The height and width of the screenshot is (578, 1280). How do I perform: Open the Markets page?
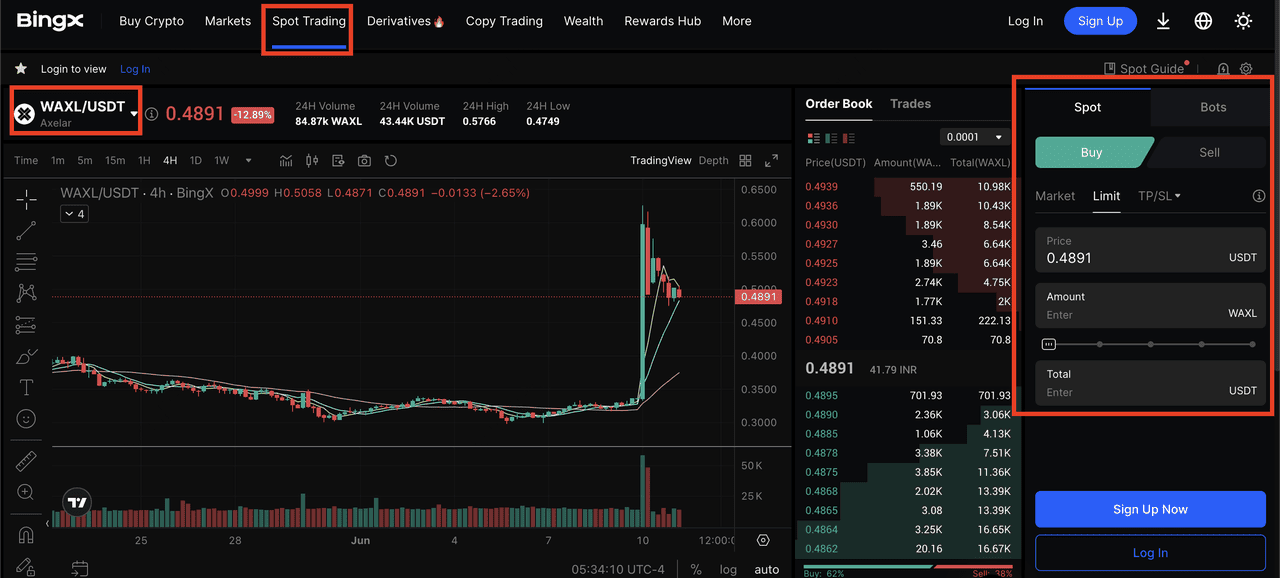(228, 21)
